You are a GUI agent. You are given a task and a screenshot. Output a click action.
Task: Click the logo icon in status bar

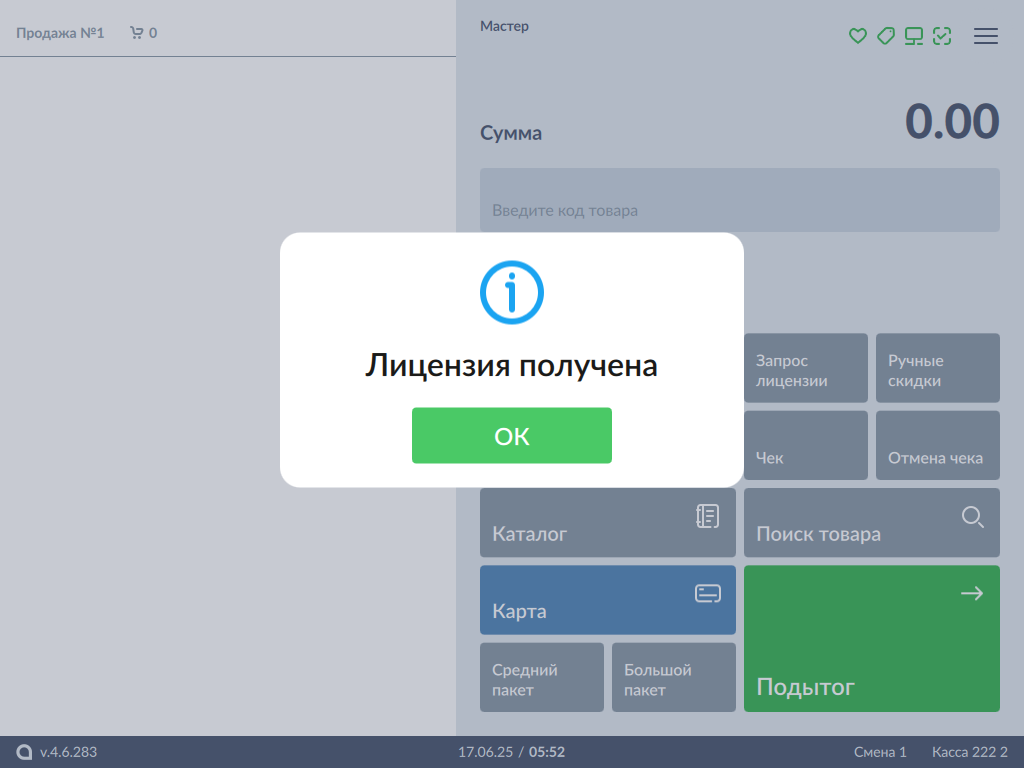tap(24, 752)
